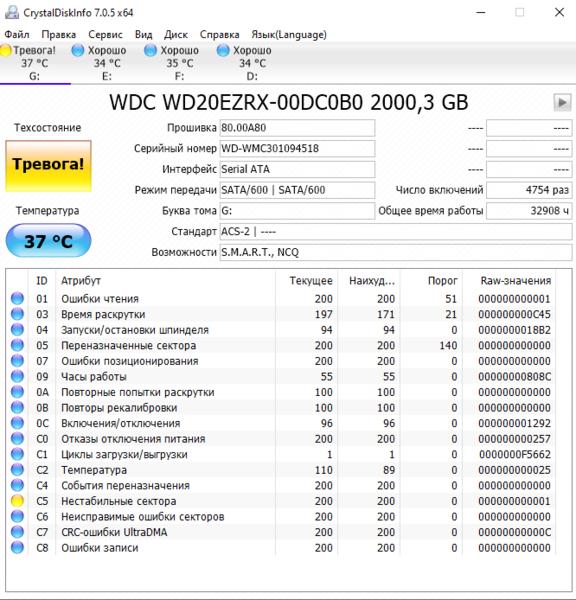The width and height of the screenshot is (576, 600).
Task: Click the status icon for Переназначенные сектора
Action: point(17,345)
